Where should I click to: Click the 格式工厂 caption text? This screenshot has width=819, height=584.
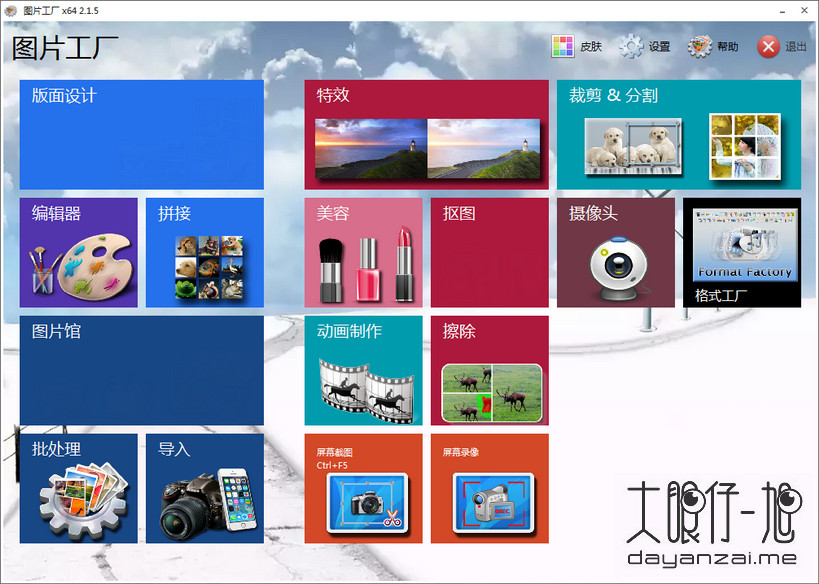tap(721, 296)
